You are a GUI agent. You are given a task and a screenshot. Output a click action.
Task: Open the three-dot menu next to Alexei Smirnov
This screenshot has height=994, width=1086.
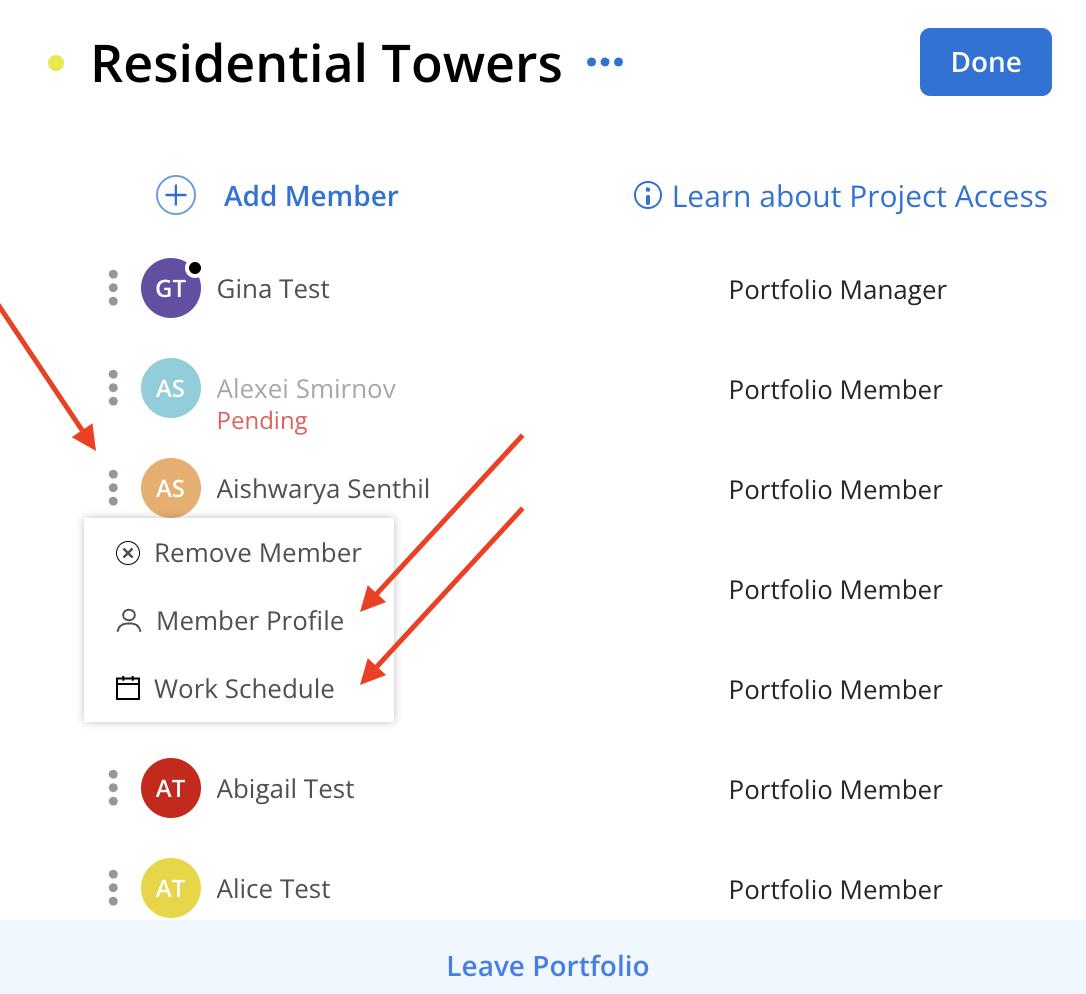coord(114,388)
